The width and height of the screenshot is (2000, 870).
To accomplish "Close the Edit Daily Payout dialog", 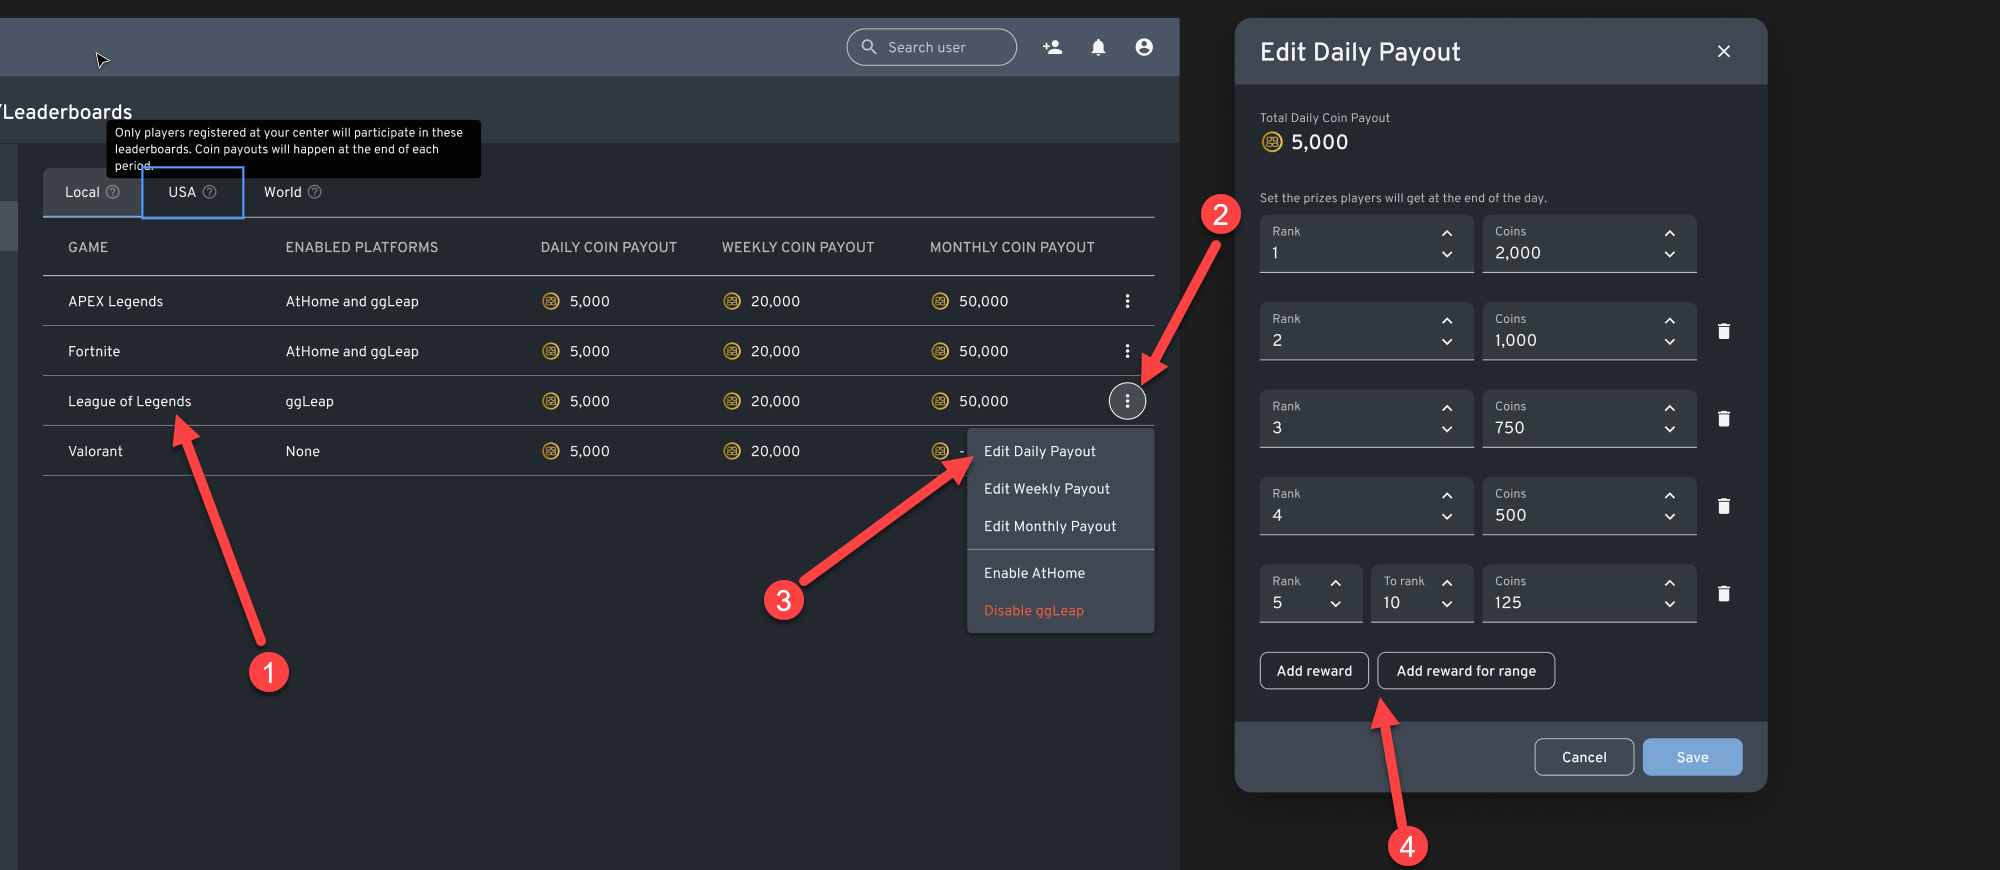I will [x=1724, y=51].
